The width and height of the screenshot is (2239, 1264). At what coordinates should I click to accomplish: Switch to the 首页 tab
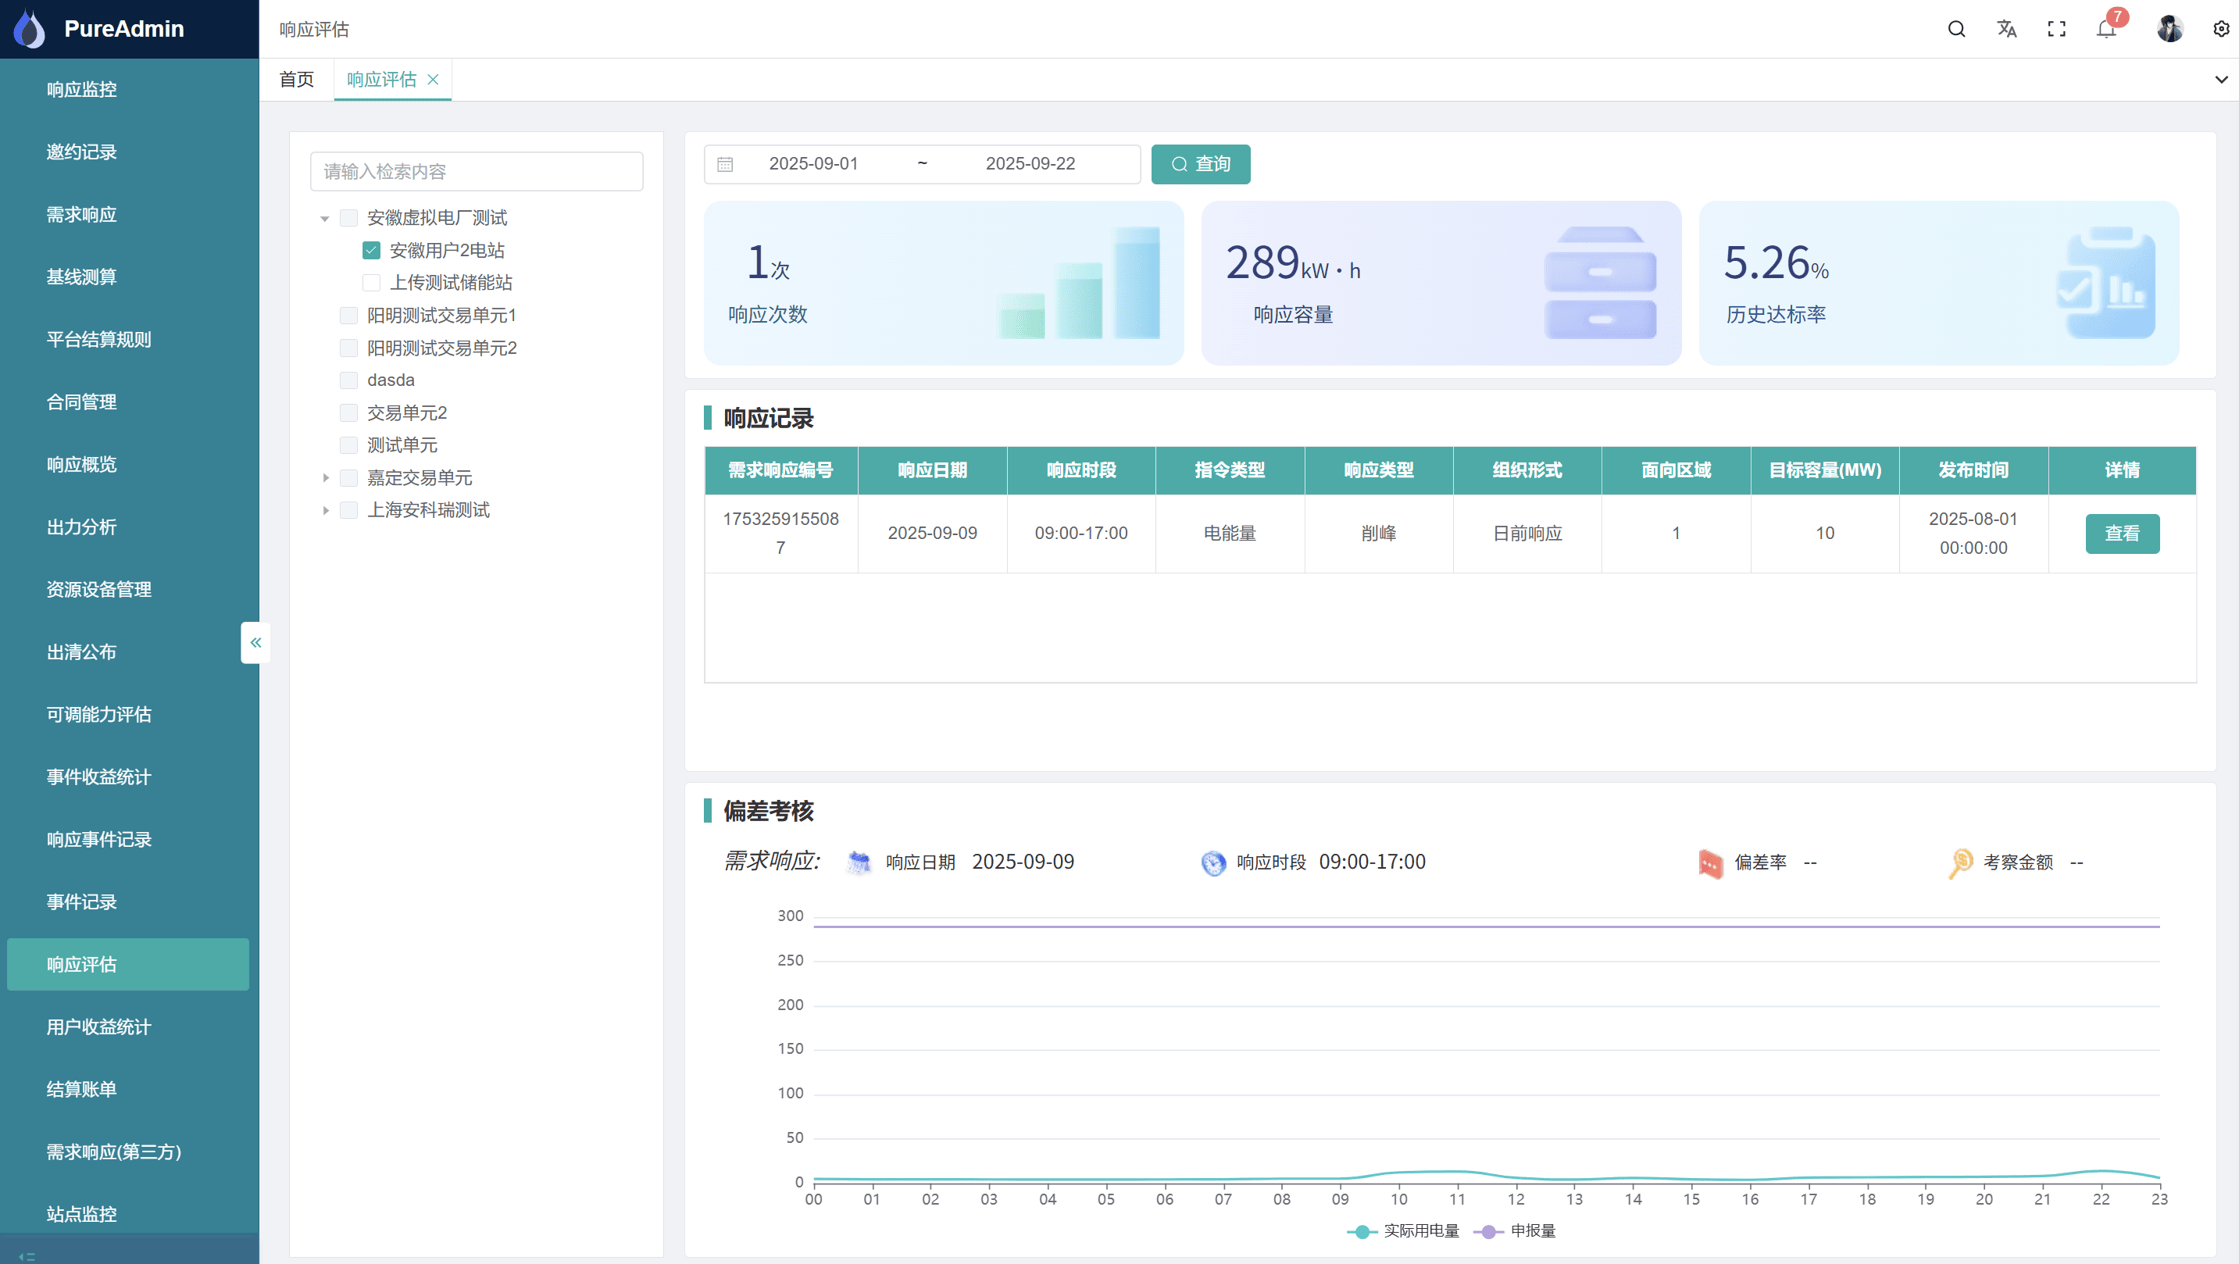[296, 80]
